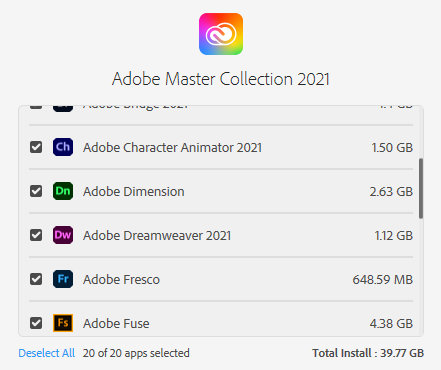Screen dimensions: 441x370
Task: Click the Total Install 39.77 GB text
Action: tap(368, 353)
